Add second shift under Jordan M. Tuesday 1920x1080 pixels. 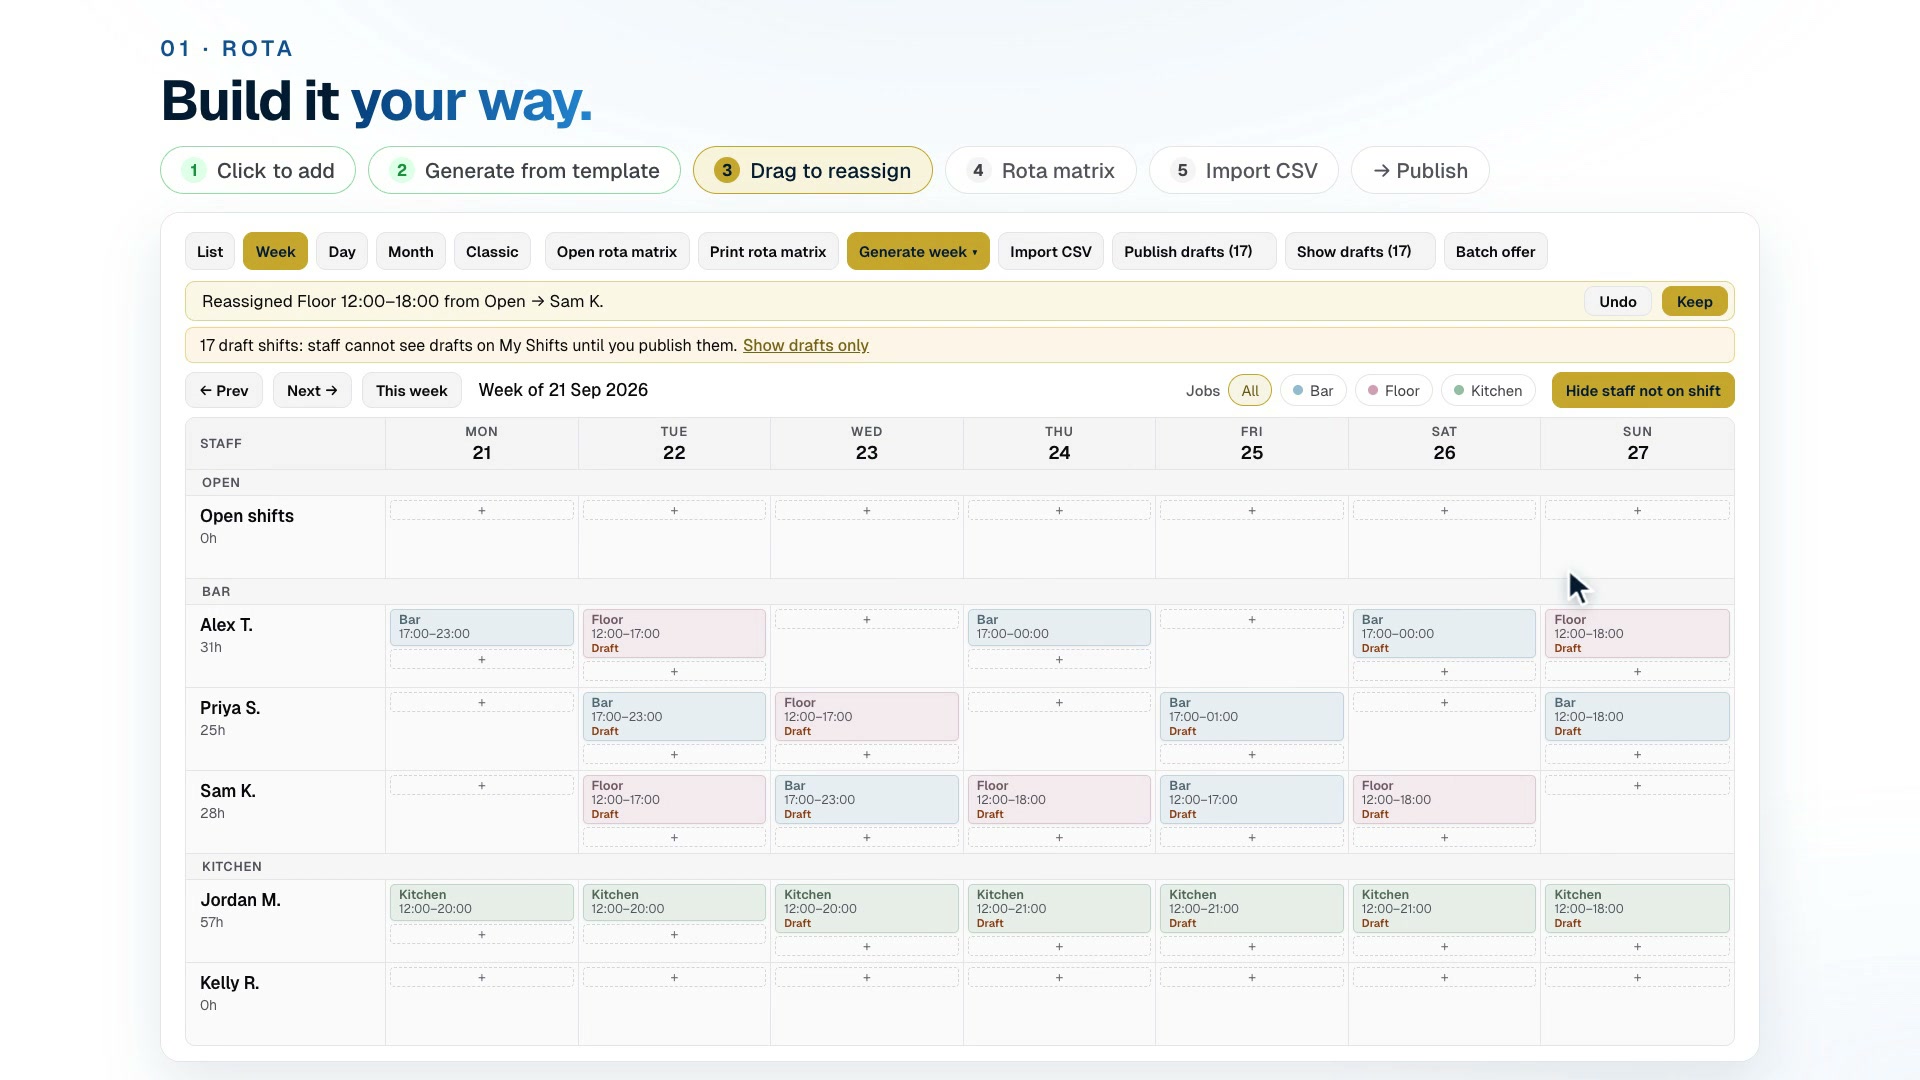674,935
